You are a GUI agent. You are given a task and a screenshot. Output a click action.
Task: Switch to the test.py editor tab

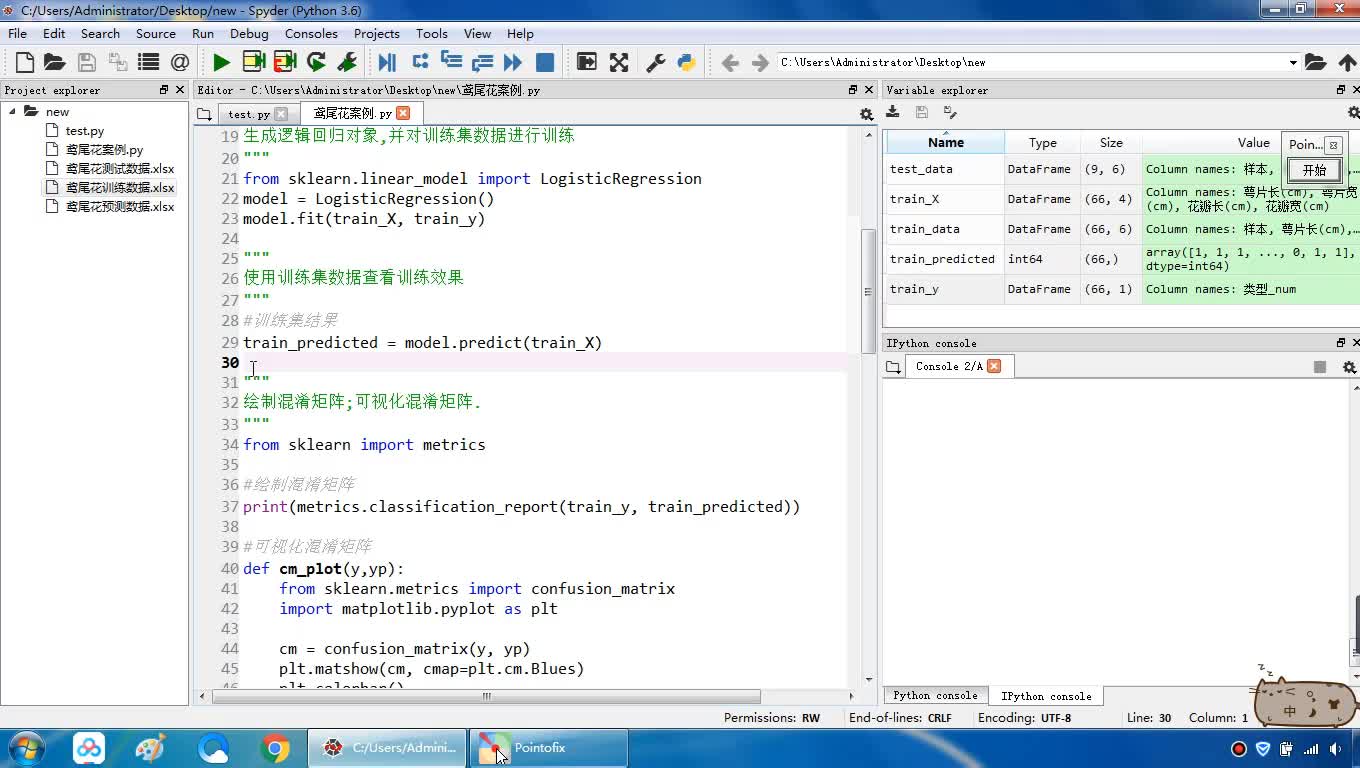pyautogui.click(x=248, y=114)
